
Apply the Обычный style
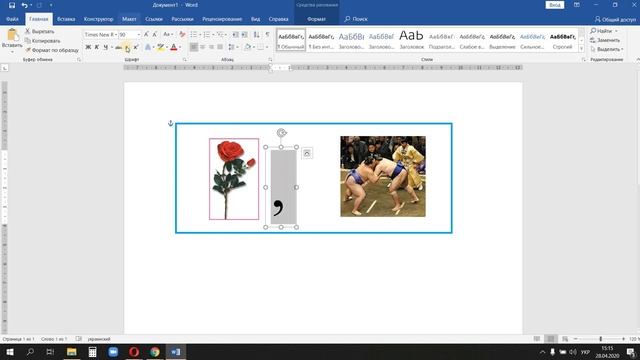point(291,40)
